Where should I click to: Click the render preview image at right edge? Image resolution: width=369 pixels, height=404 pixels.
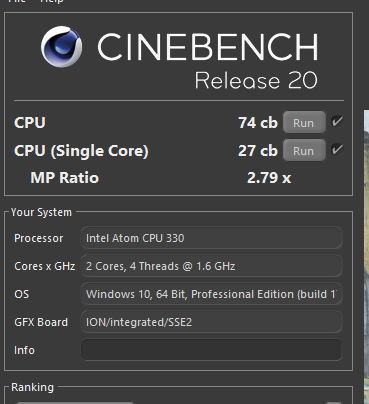366,257
